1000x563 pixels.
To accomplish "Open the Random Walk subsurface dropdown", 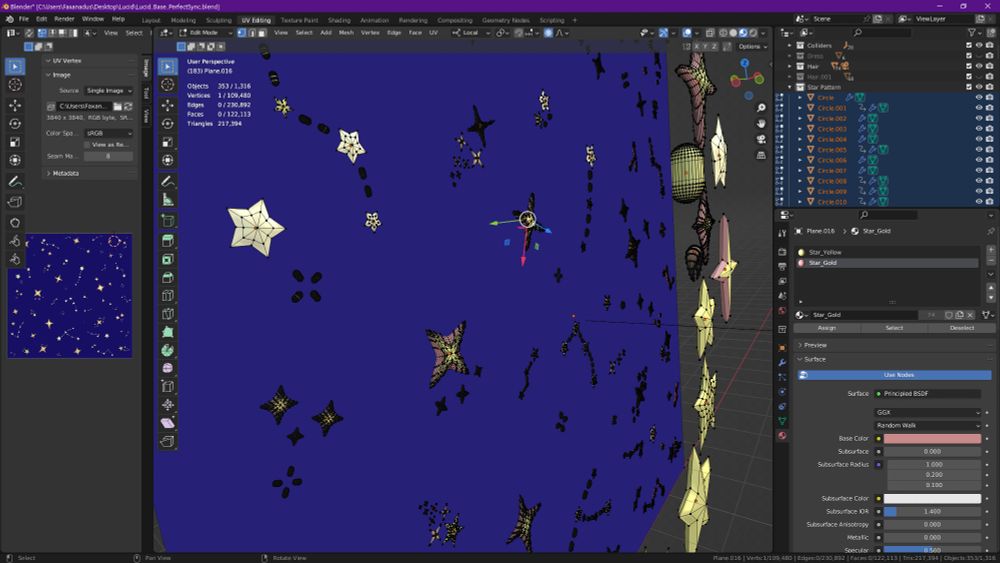I will point(927,425).
